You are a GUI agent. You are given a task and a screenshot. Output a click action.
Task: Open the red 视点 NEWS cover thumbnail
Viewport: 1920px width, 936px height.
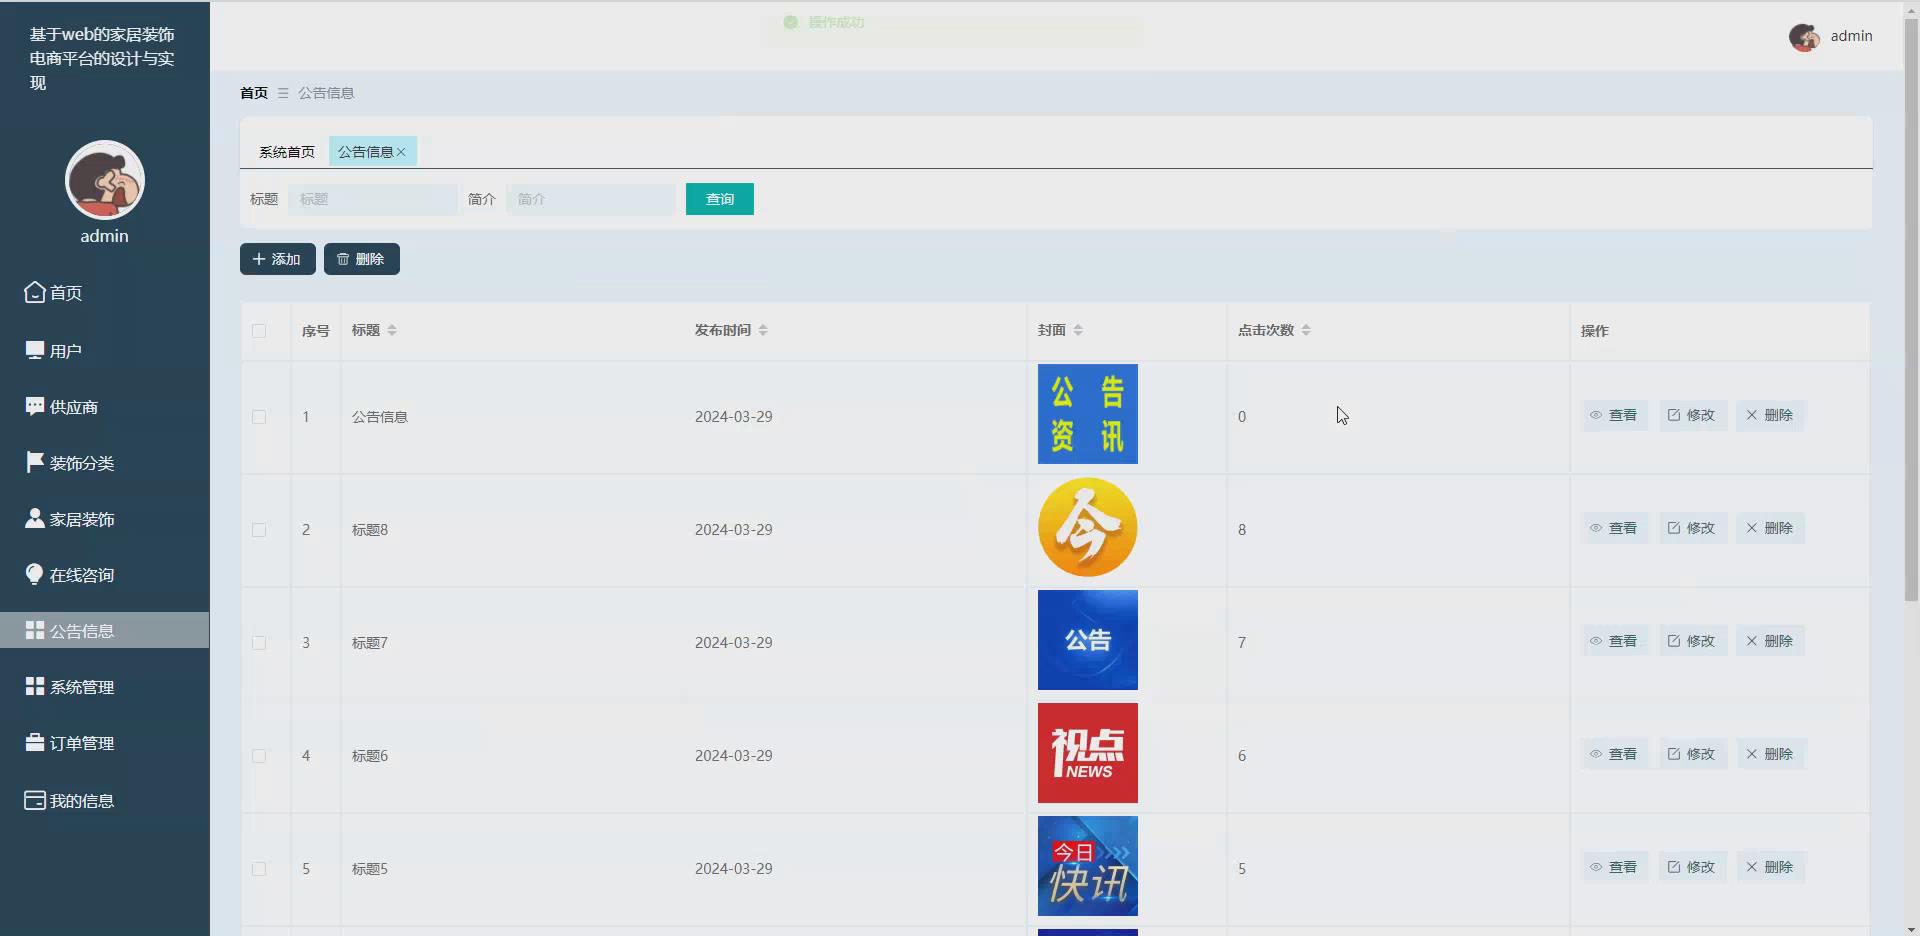[x=1088, y=753]
